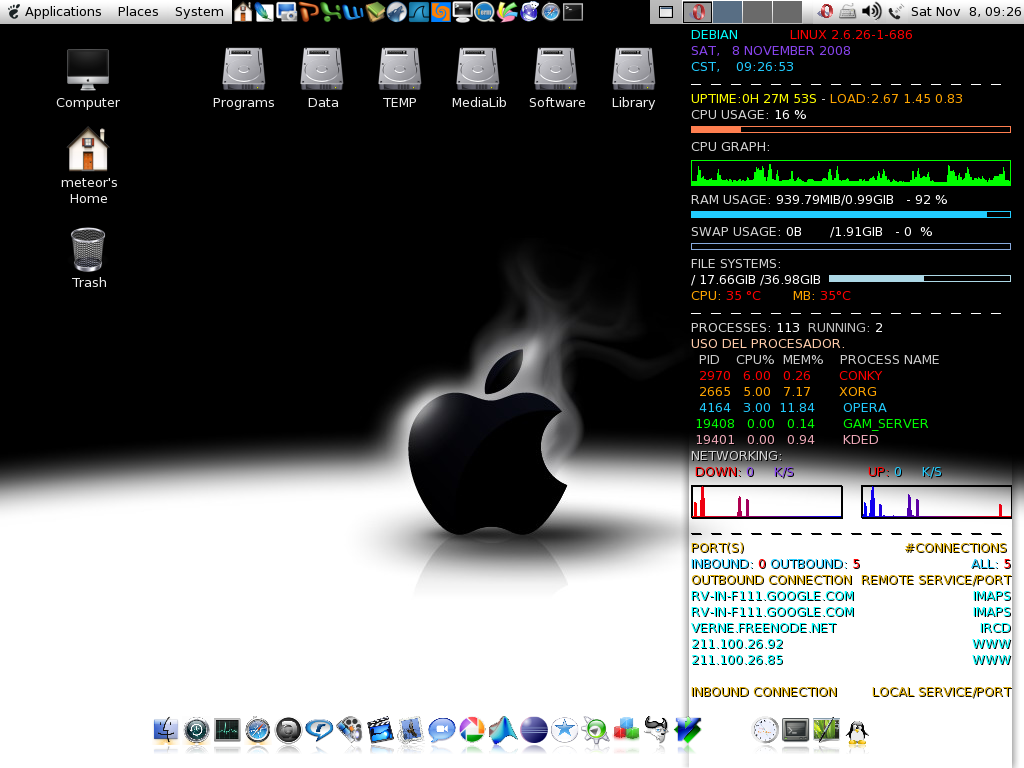Switch to the first workspace with Opera

point(697,12)
